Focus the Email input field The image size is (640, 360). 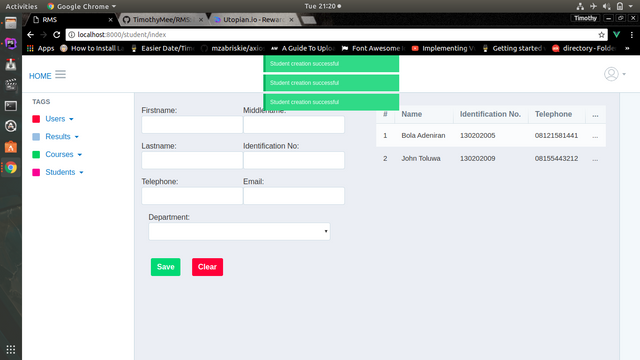pos(294,196)
